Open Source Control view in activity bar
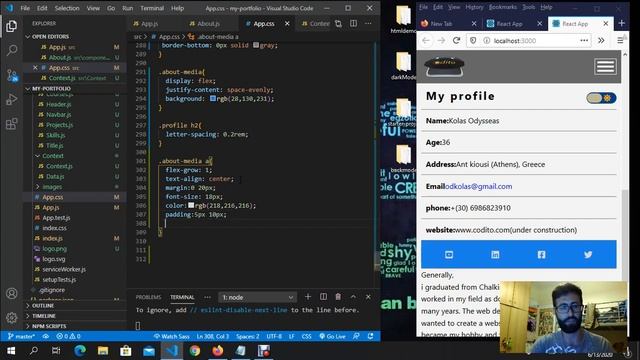The height and width of the screenshot is (360, 640). tap(11, 75)
